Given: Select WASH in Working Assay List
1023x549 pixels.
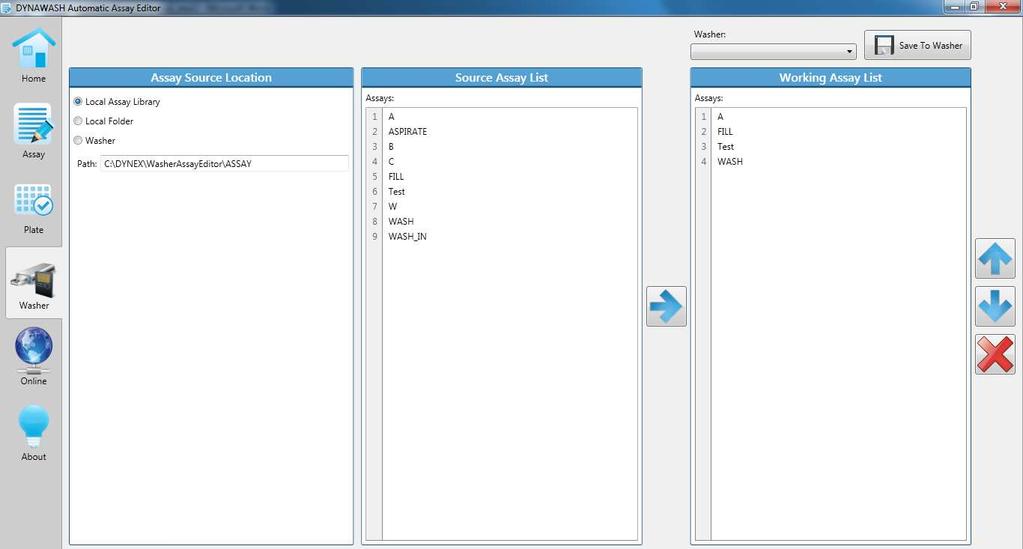Looking at the screenshot, I should pyautogui.click(x=838, y=161).
